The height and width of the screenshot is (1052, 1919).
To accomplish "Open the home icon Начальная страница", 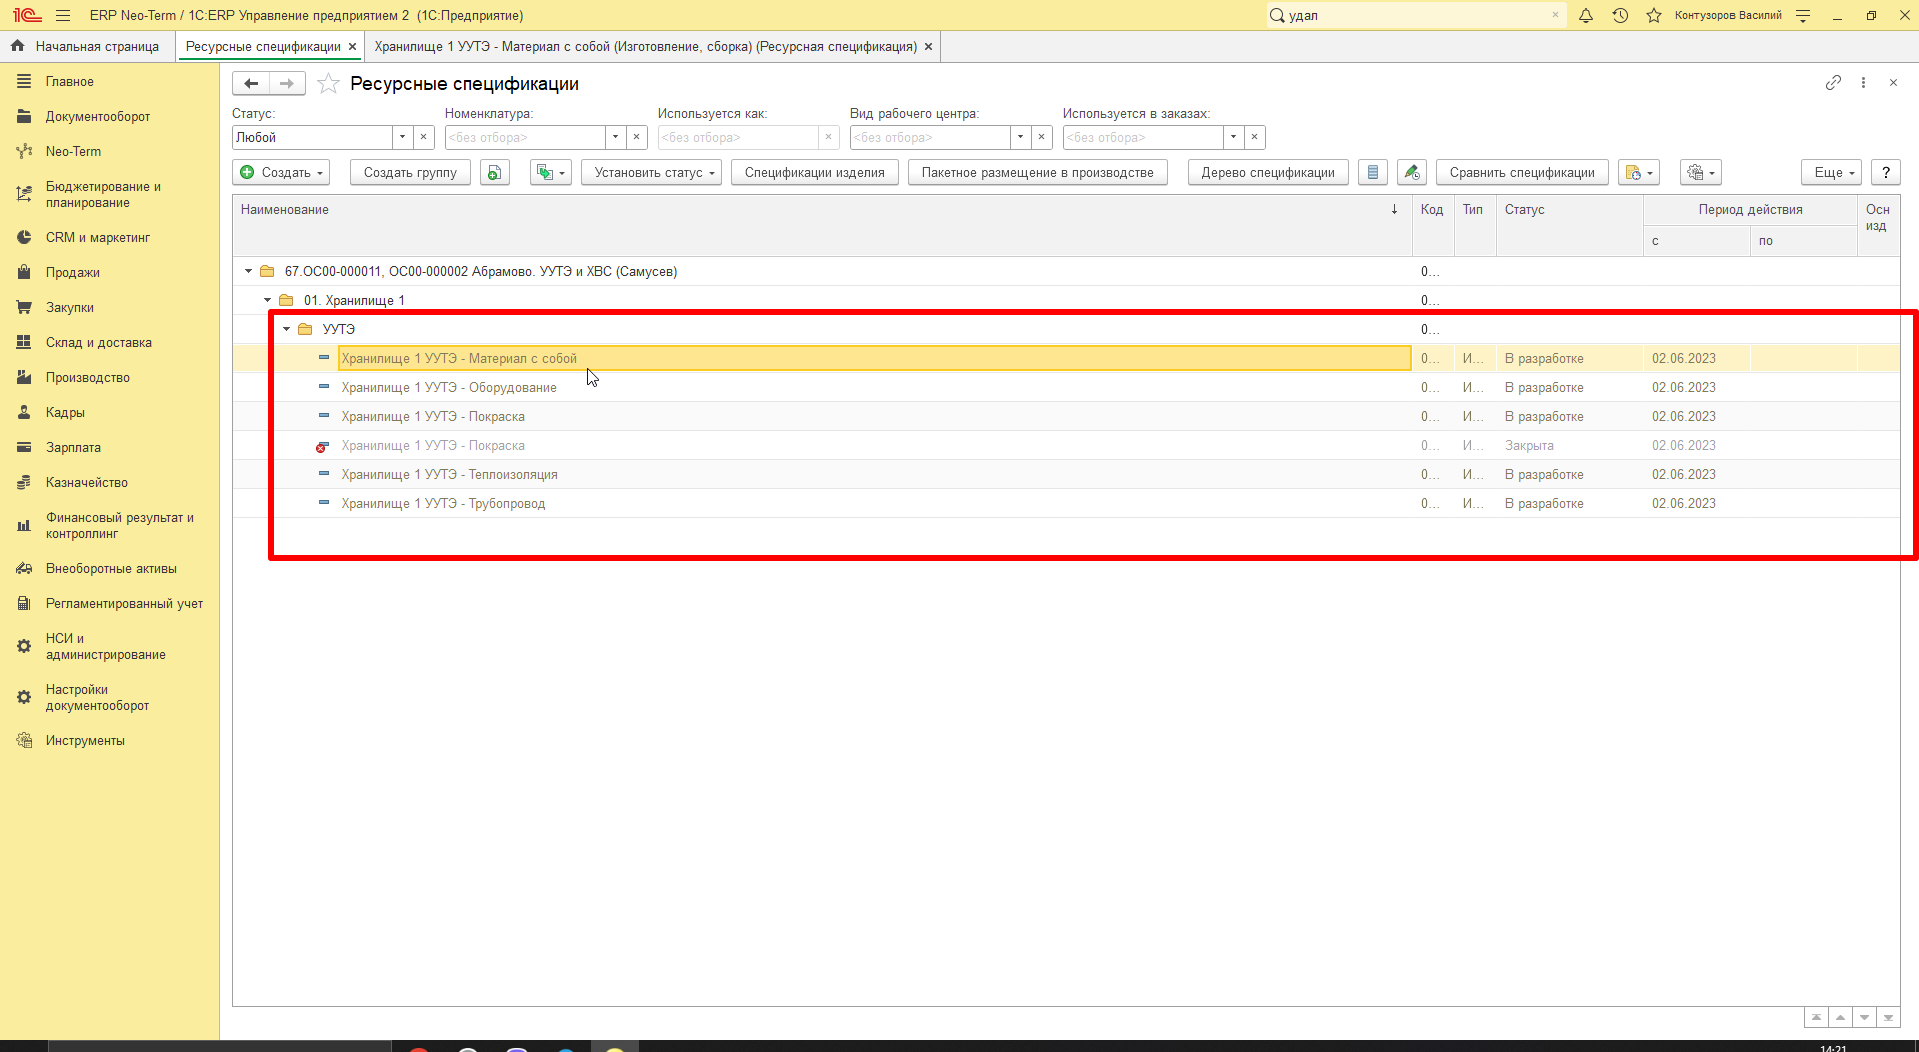I will pyautogui.click(x=17, y=46).
